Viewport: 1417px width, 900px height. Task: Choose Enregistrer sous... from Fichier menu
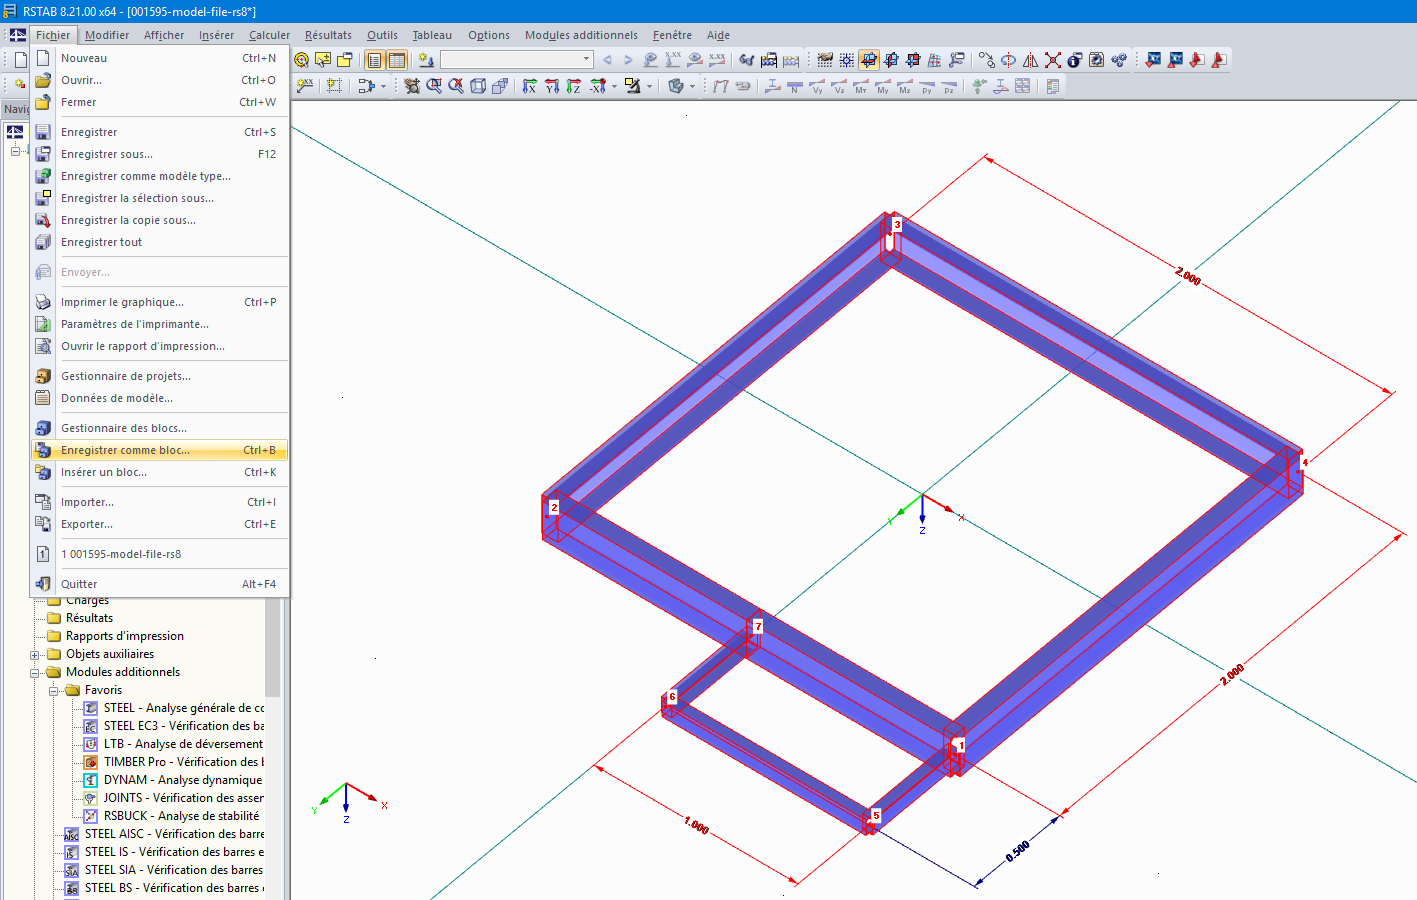point(160,154)
